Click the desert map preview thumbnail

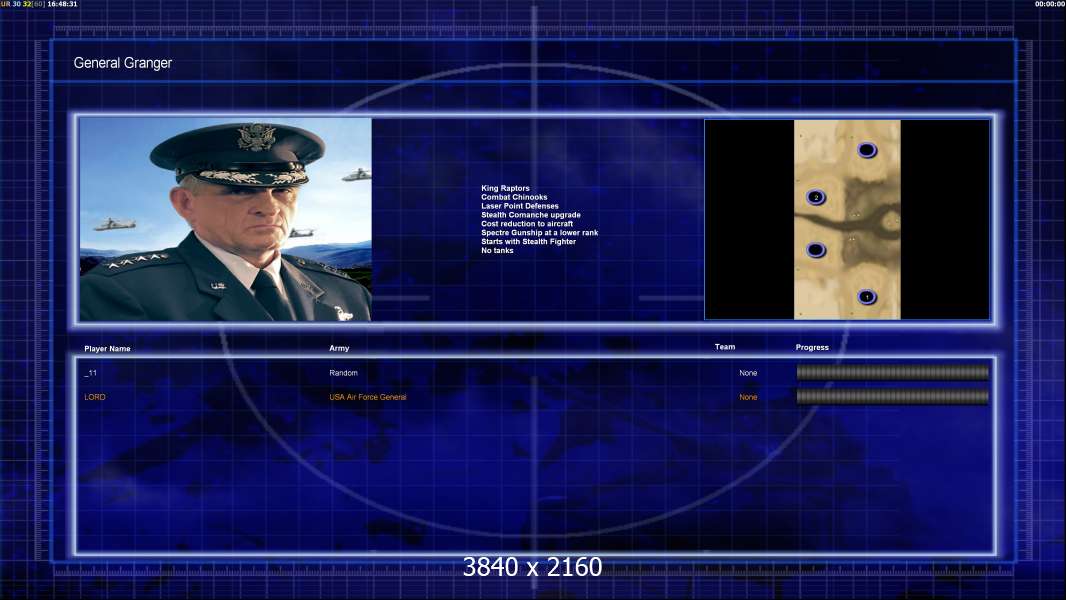(847, 219)
